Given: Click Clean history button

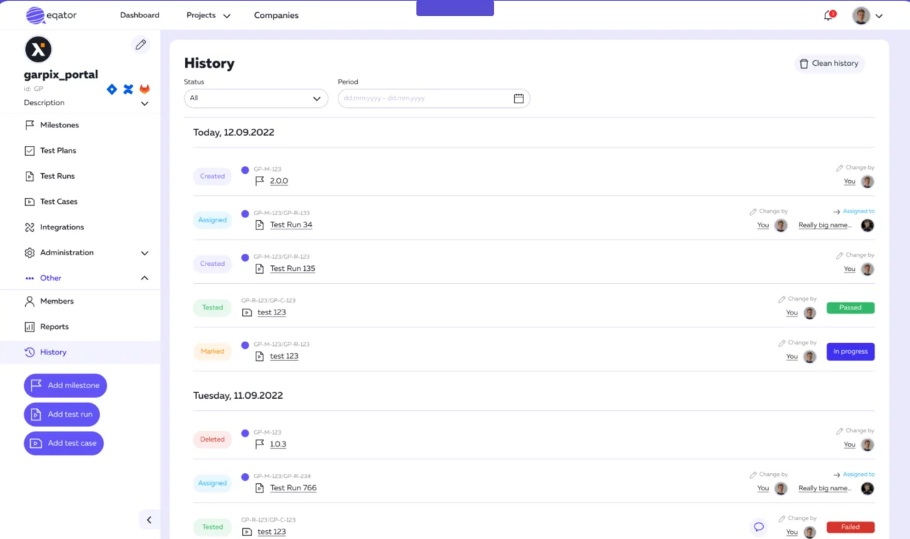Looking at the screenshot, I should pos(829,63).
